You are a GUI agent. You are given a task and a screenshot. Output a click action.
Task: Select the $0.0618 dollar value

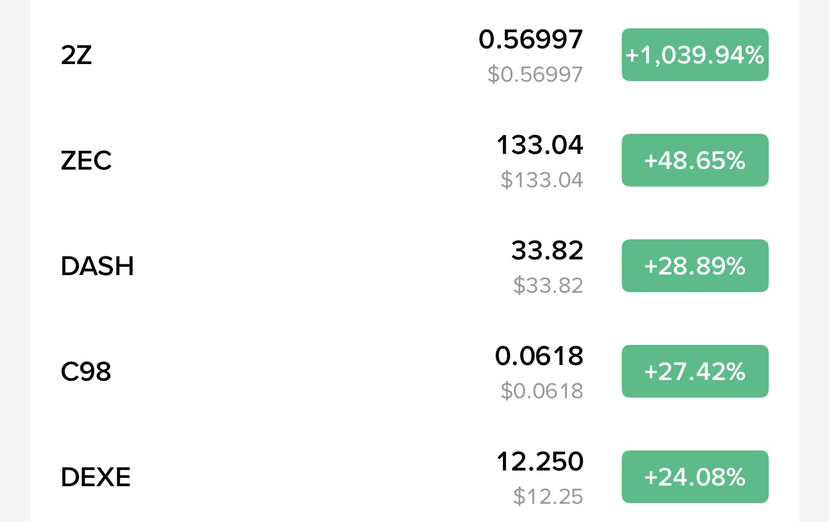click(x=542, y=391)
